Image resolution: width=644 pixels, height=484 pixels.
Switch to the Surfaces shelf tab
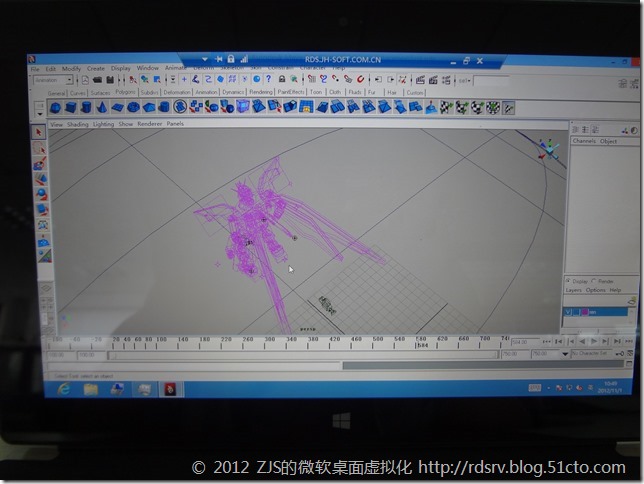(101, 93)
